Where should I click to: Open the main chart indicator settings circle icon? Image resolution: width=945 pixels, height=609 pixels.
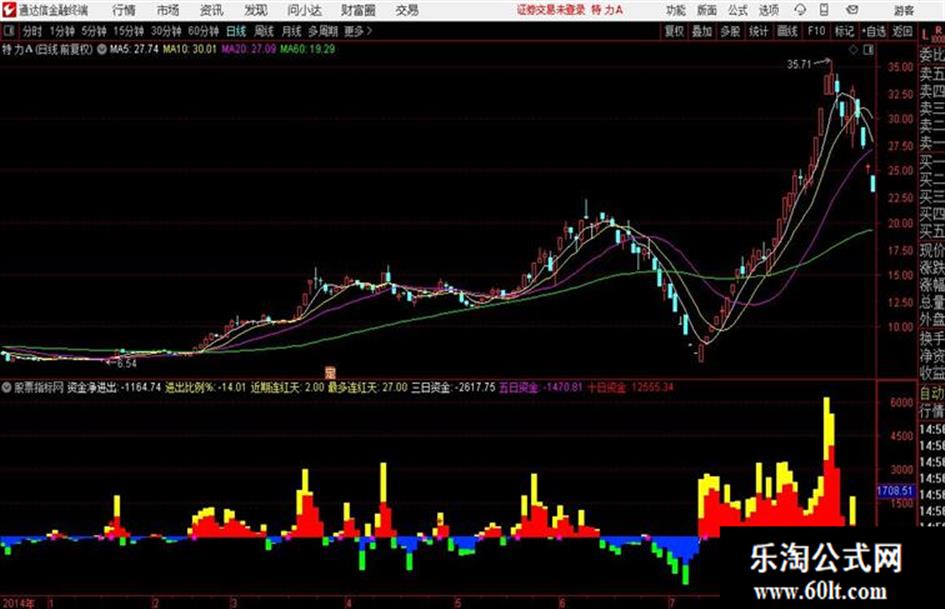[102, 49]
